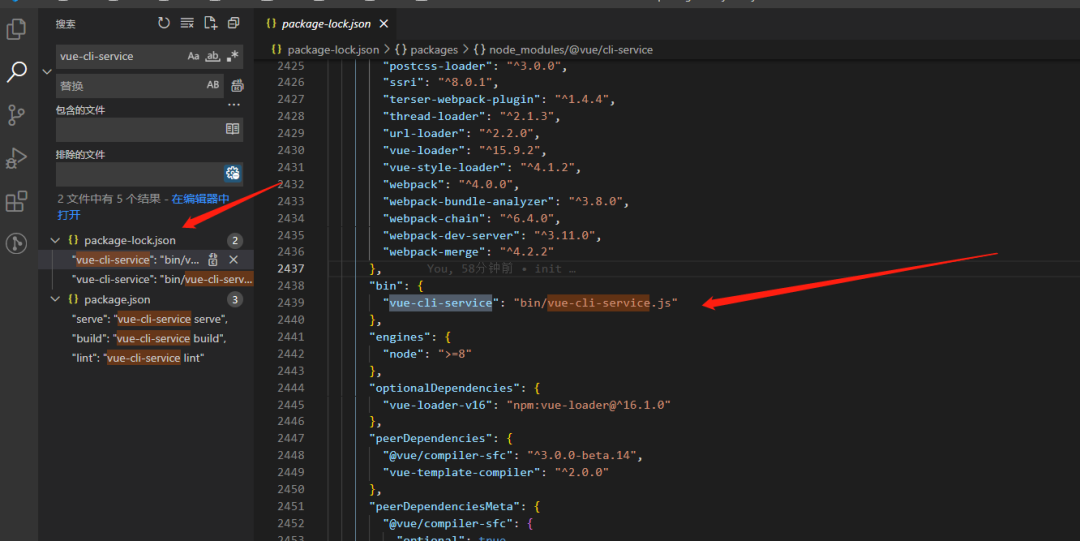Toggle Match Case in search box

[x=194, y=56]
